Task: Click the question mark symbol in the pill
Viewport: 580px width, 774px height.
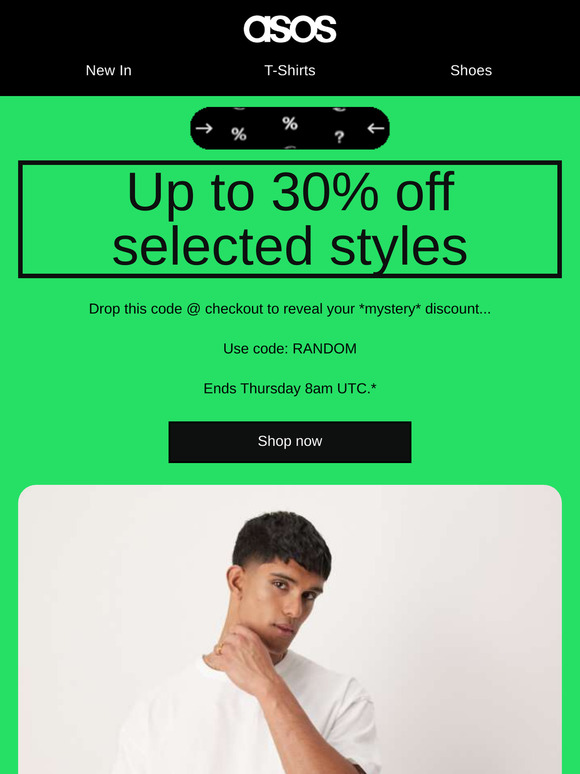Action: 339,137
